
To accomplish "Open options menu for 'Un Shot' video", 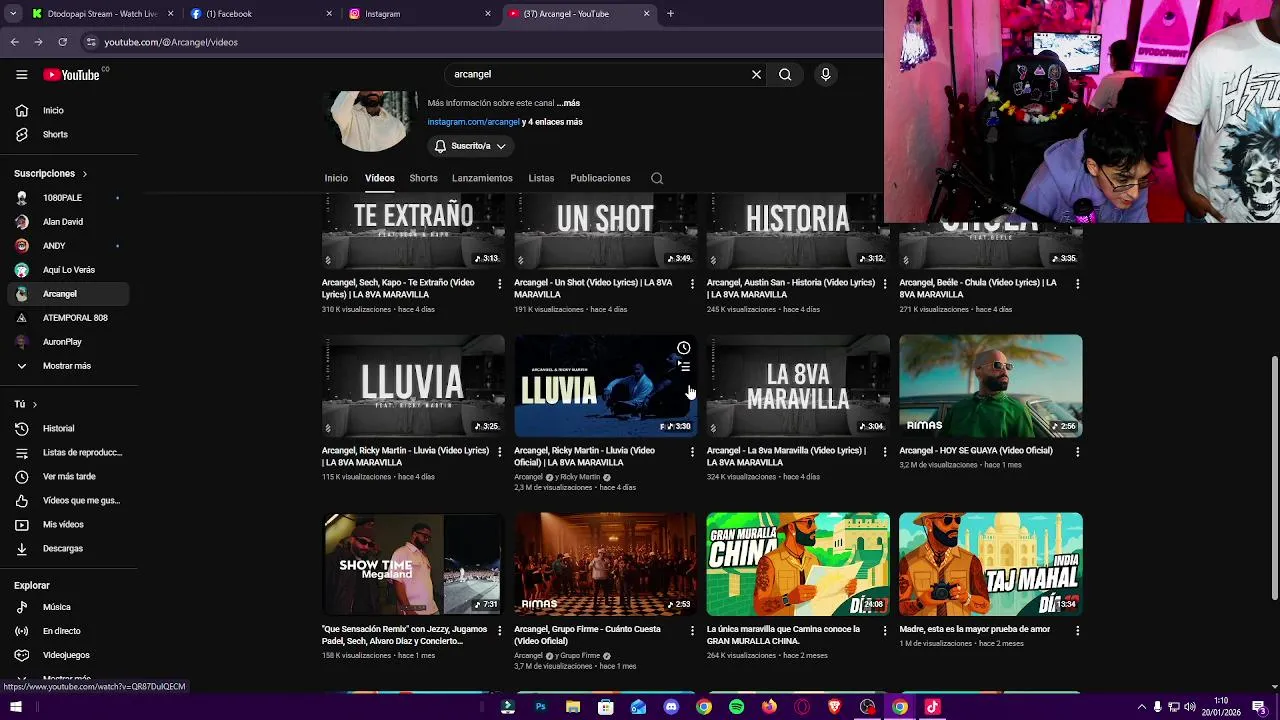I will pos(692,284).
